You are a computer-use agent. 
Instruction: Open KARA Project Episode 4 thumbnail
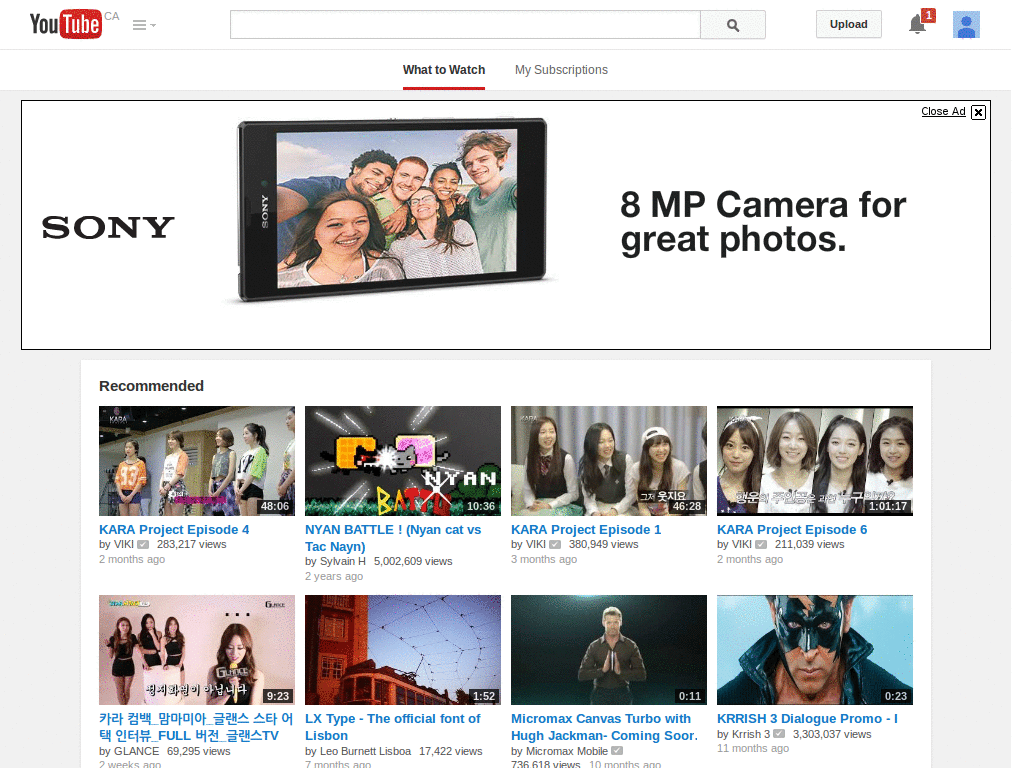[x=197, y=461]
